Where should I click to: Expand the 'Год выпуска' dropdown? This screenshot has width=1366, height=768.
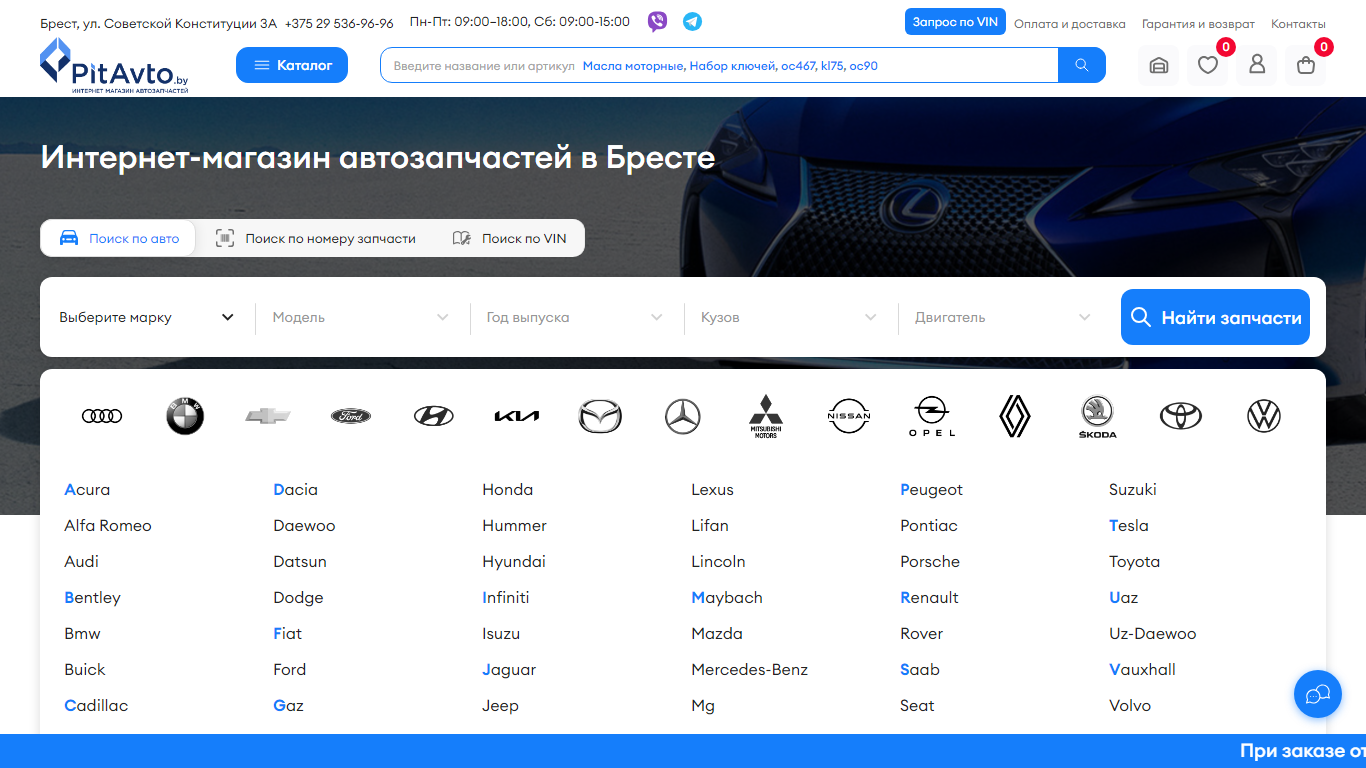pyautogui.click(x=575, y=317)
